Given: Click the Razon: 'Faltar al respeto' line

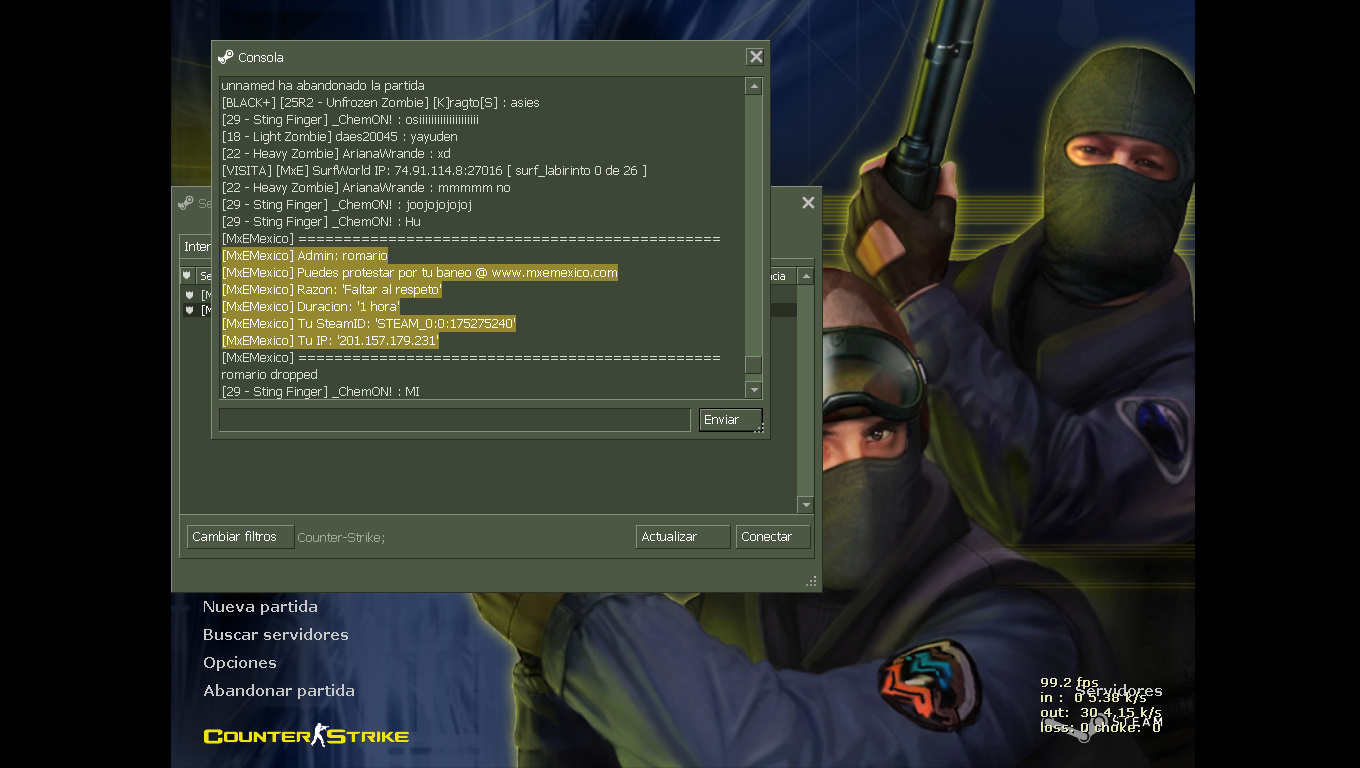Looking at the screenshot, I should point(331,290).
